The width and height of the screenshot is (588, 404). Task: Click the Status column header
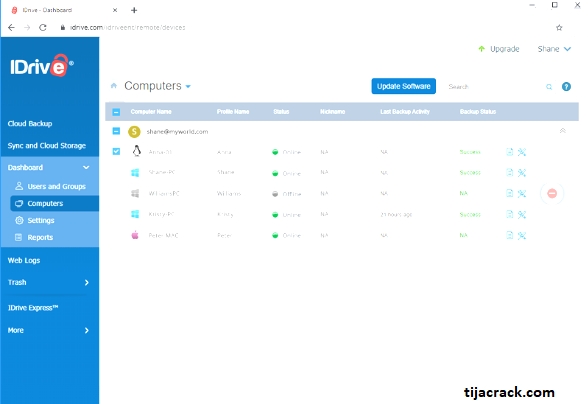click(281, 112)
